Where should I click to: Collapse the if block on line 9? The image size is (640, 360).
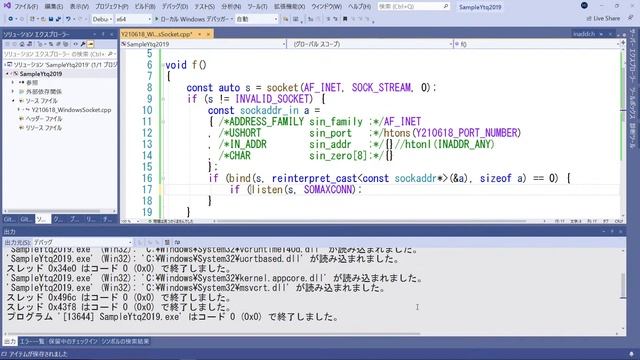[x=163, y=99]
